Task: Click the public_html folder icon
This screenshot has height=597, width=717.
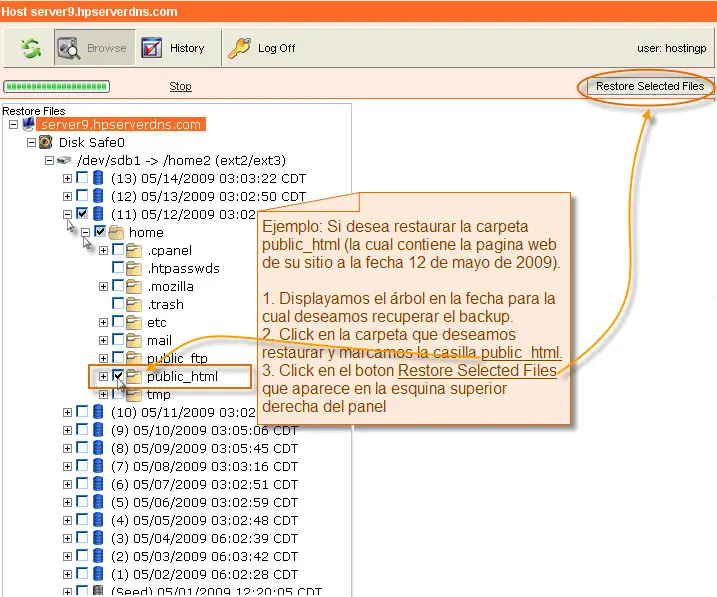Action: (134, 376)
